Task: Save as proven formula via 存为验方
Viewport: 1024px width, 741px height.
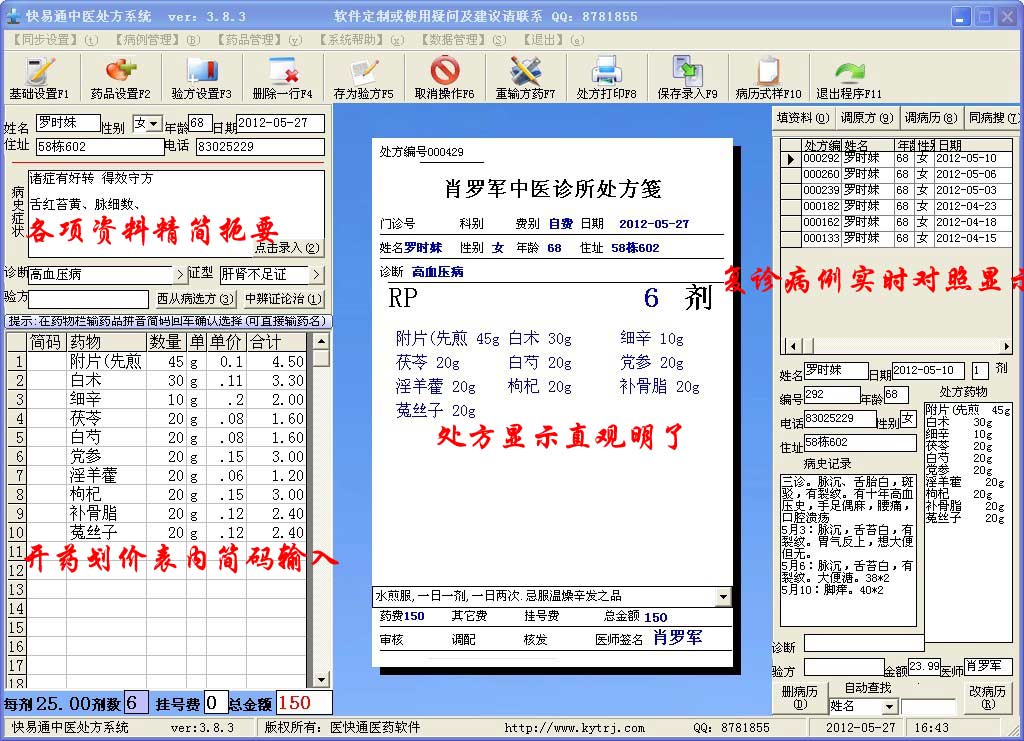Action: tap(363, 77)
